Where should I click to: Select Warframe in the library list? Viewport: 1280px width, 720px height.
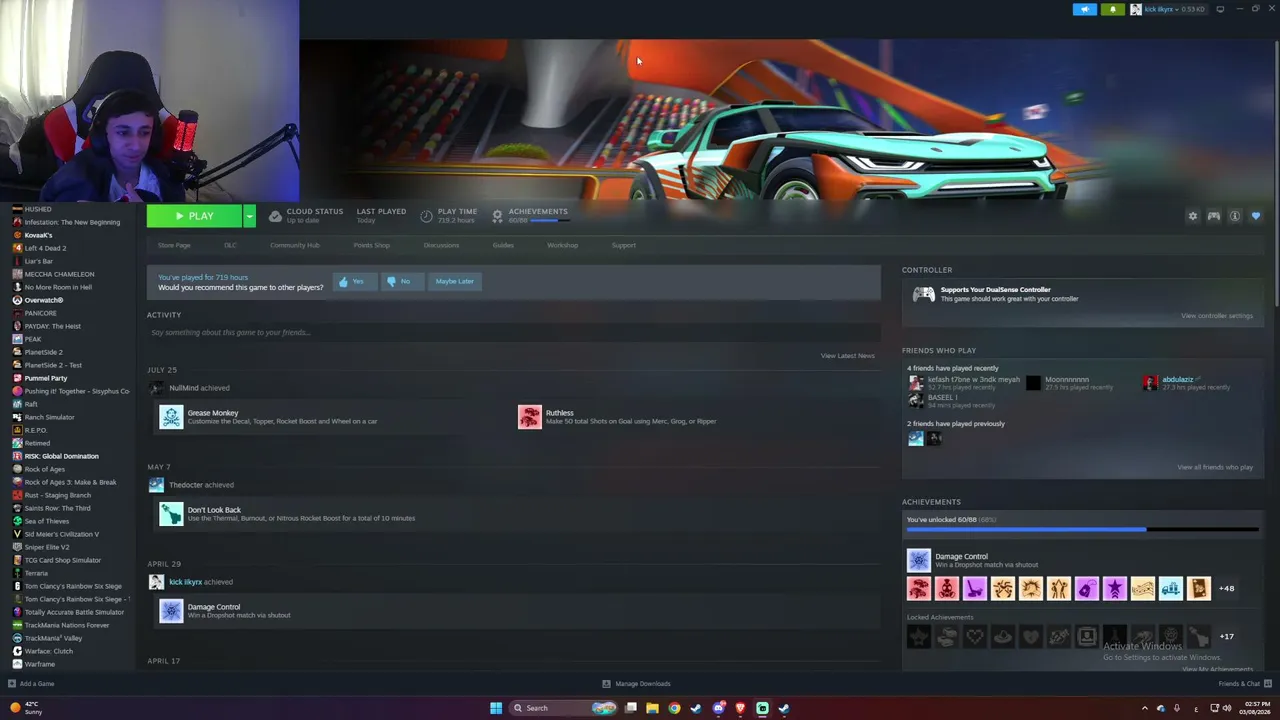click(x=39, y=664)
